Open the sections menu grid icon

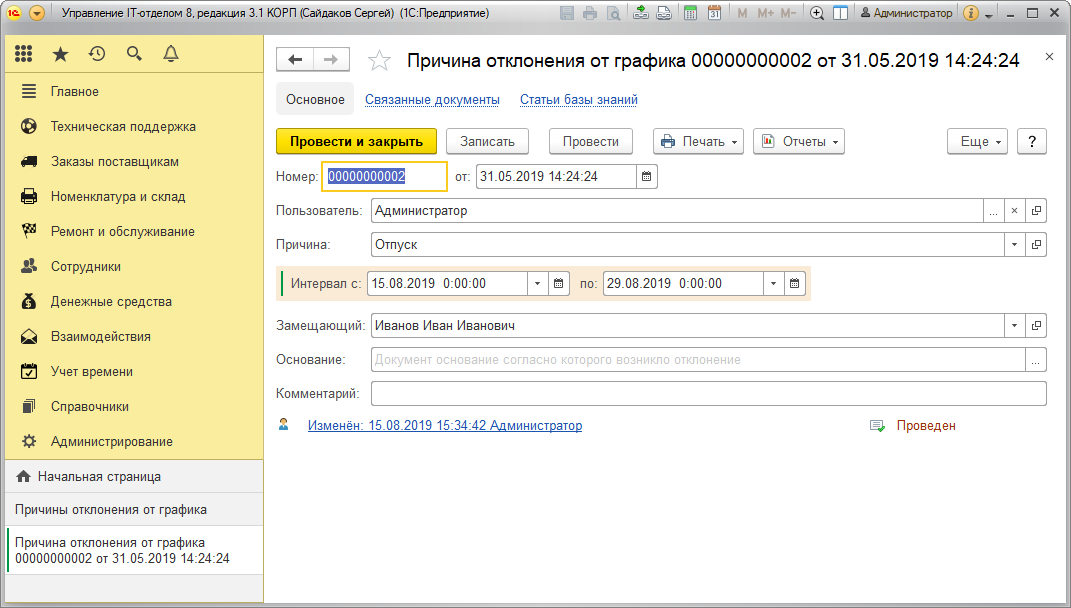24,54
